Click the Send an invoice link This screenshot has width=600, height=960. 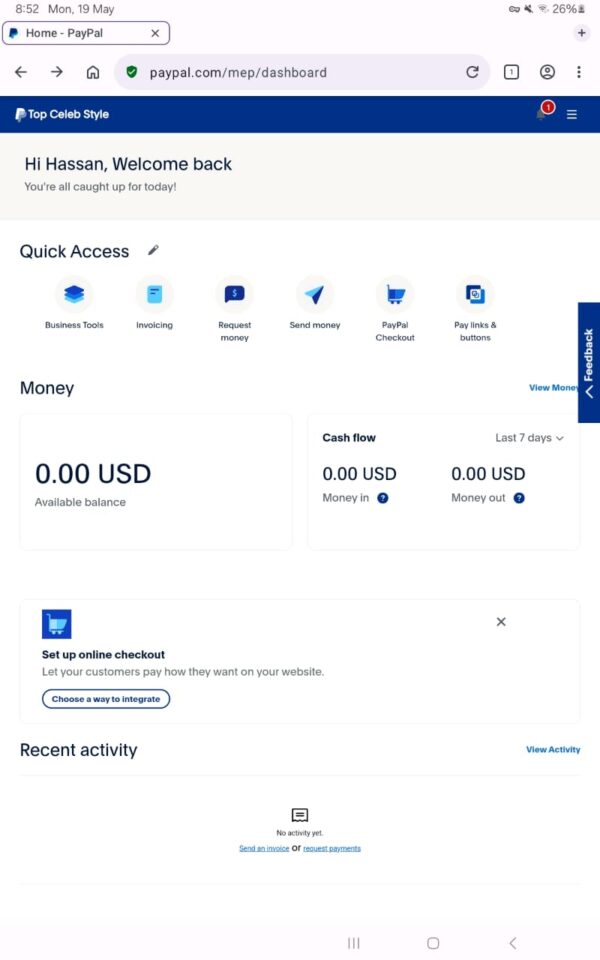[x=264, y=848]
